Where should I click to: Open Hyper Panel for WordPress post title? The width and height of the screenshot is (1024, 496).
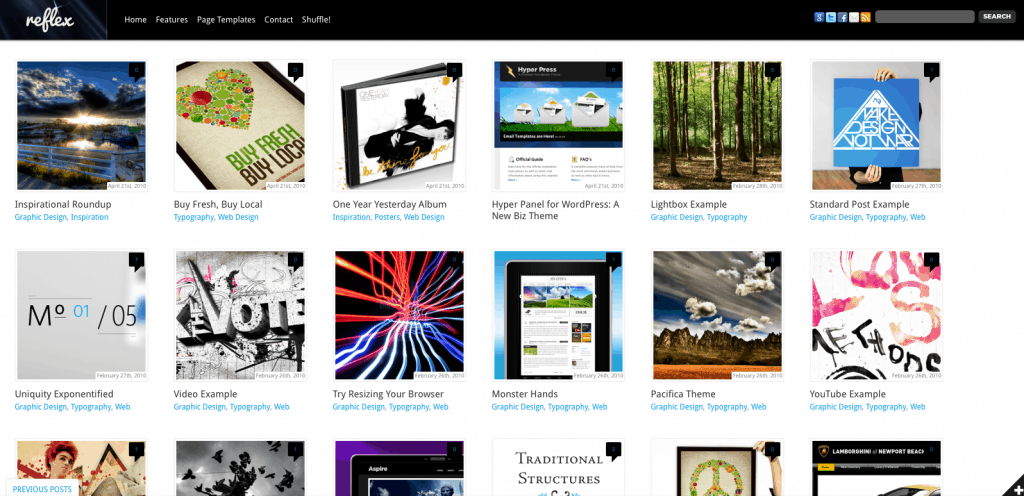pos(555,210)
